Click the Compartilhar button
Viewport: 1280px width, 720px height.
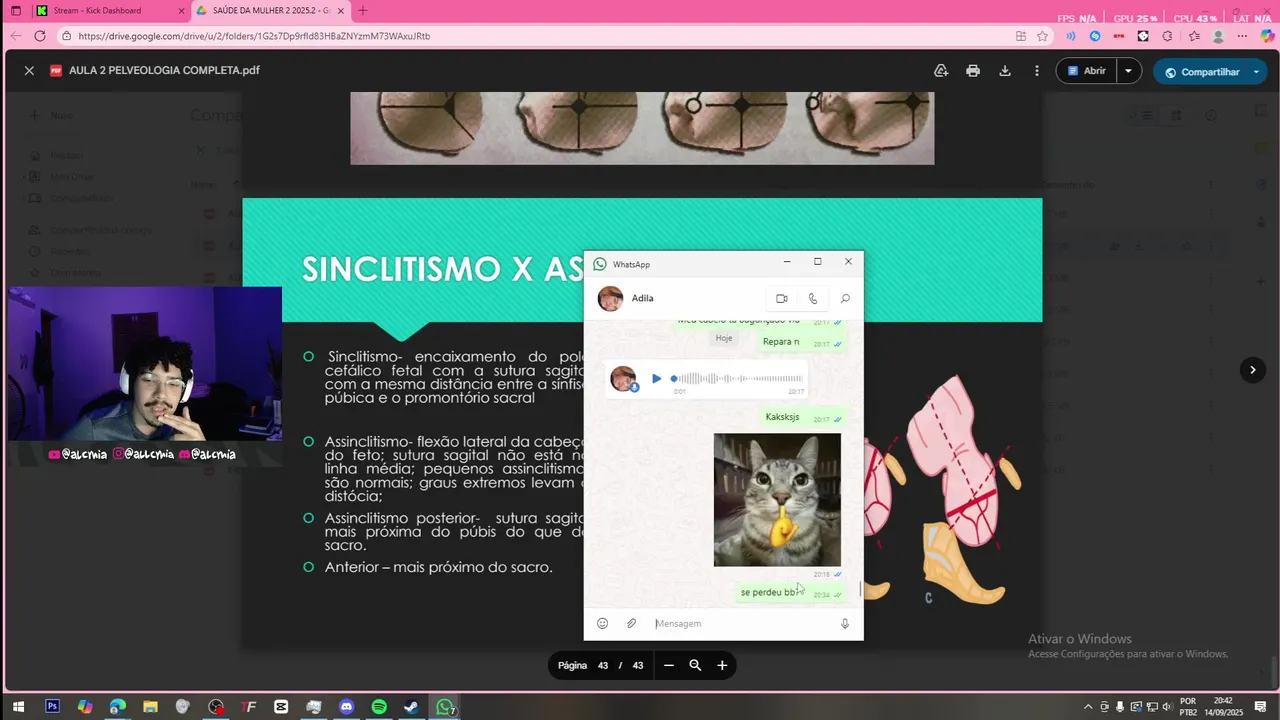[1200, 72]
